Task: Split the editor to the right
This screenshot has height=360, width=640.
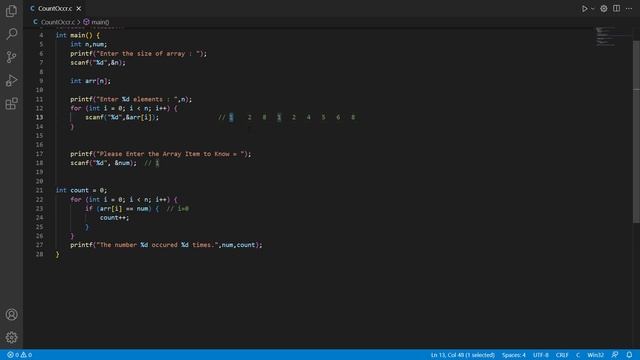Action: (616, 9)
